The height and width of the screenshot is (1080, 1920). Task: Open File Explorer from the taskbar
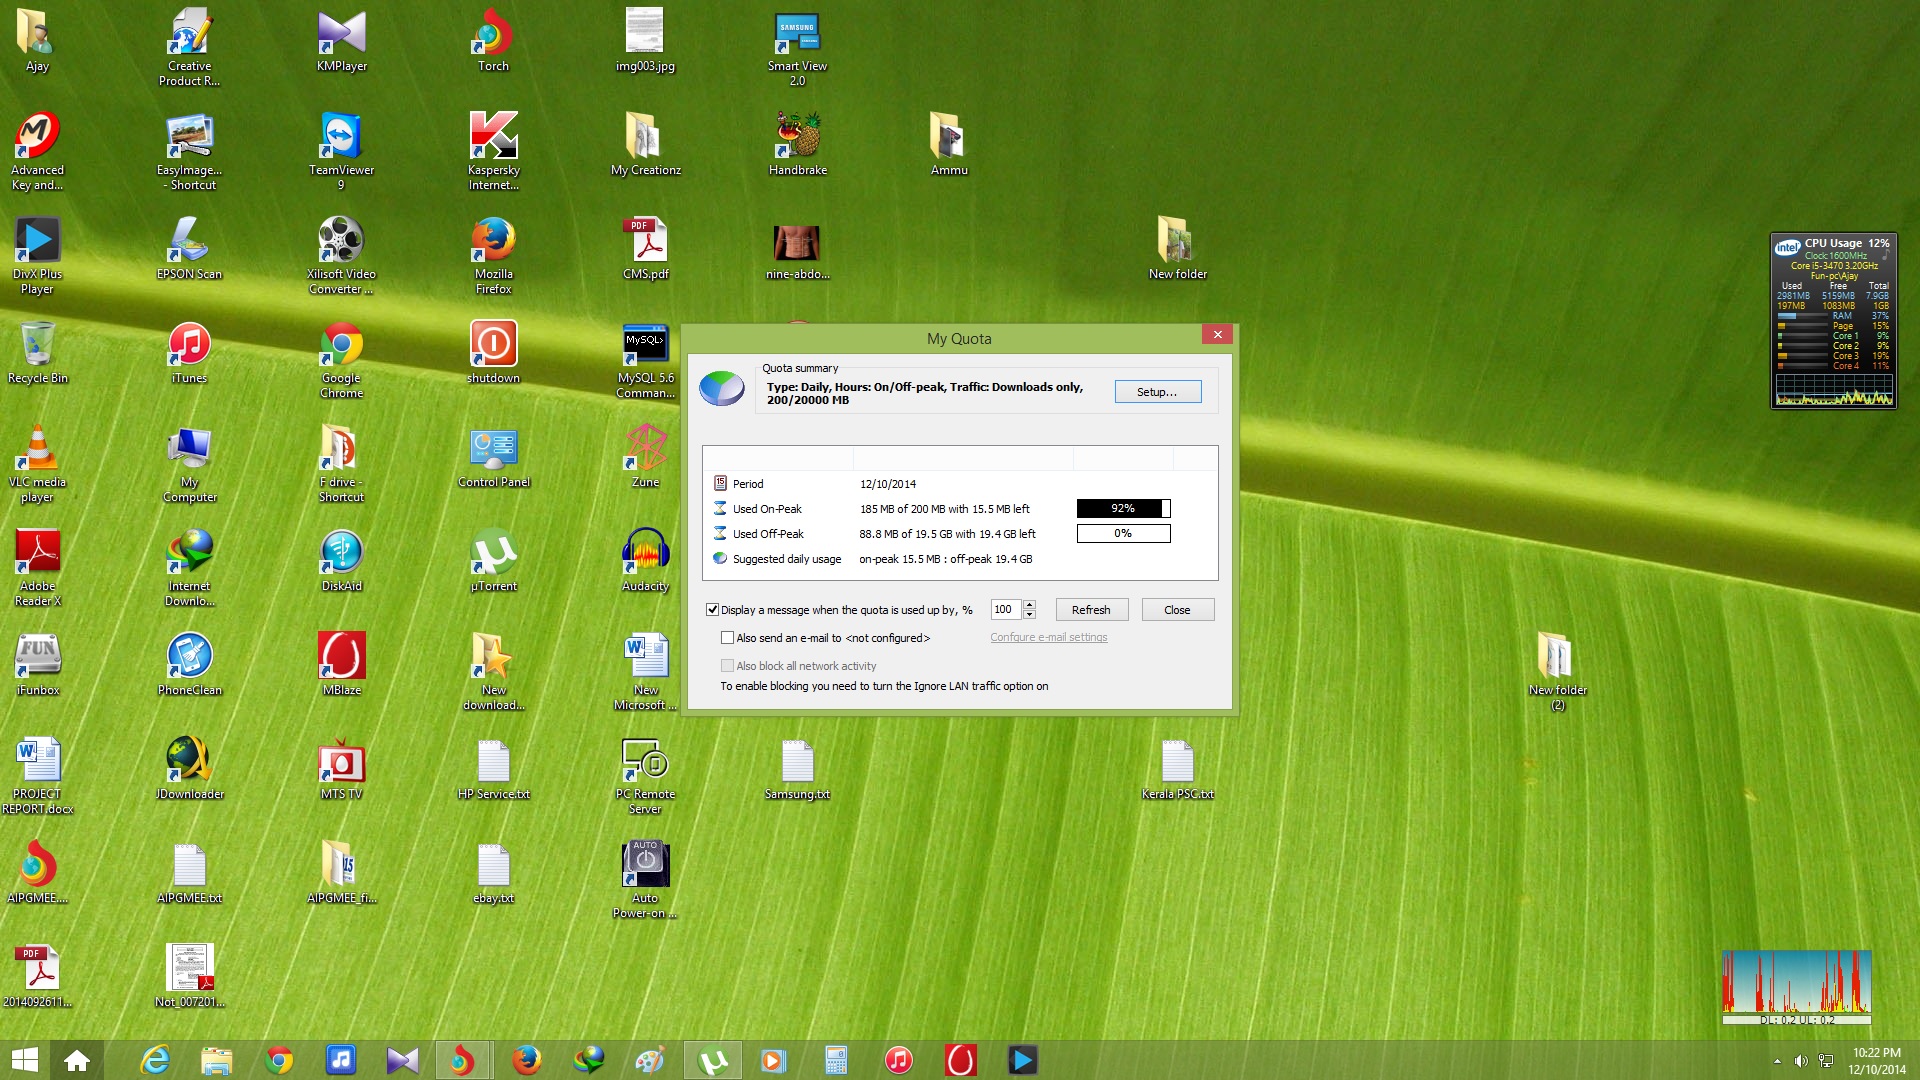tap(216, 1060)
